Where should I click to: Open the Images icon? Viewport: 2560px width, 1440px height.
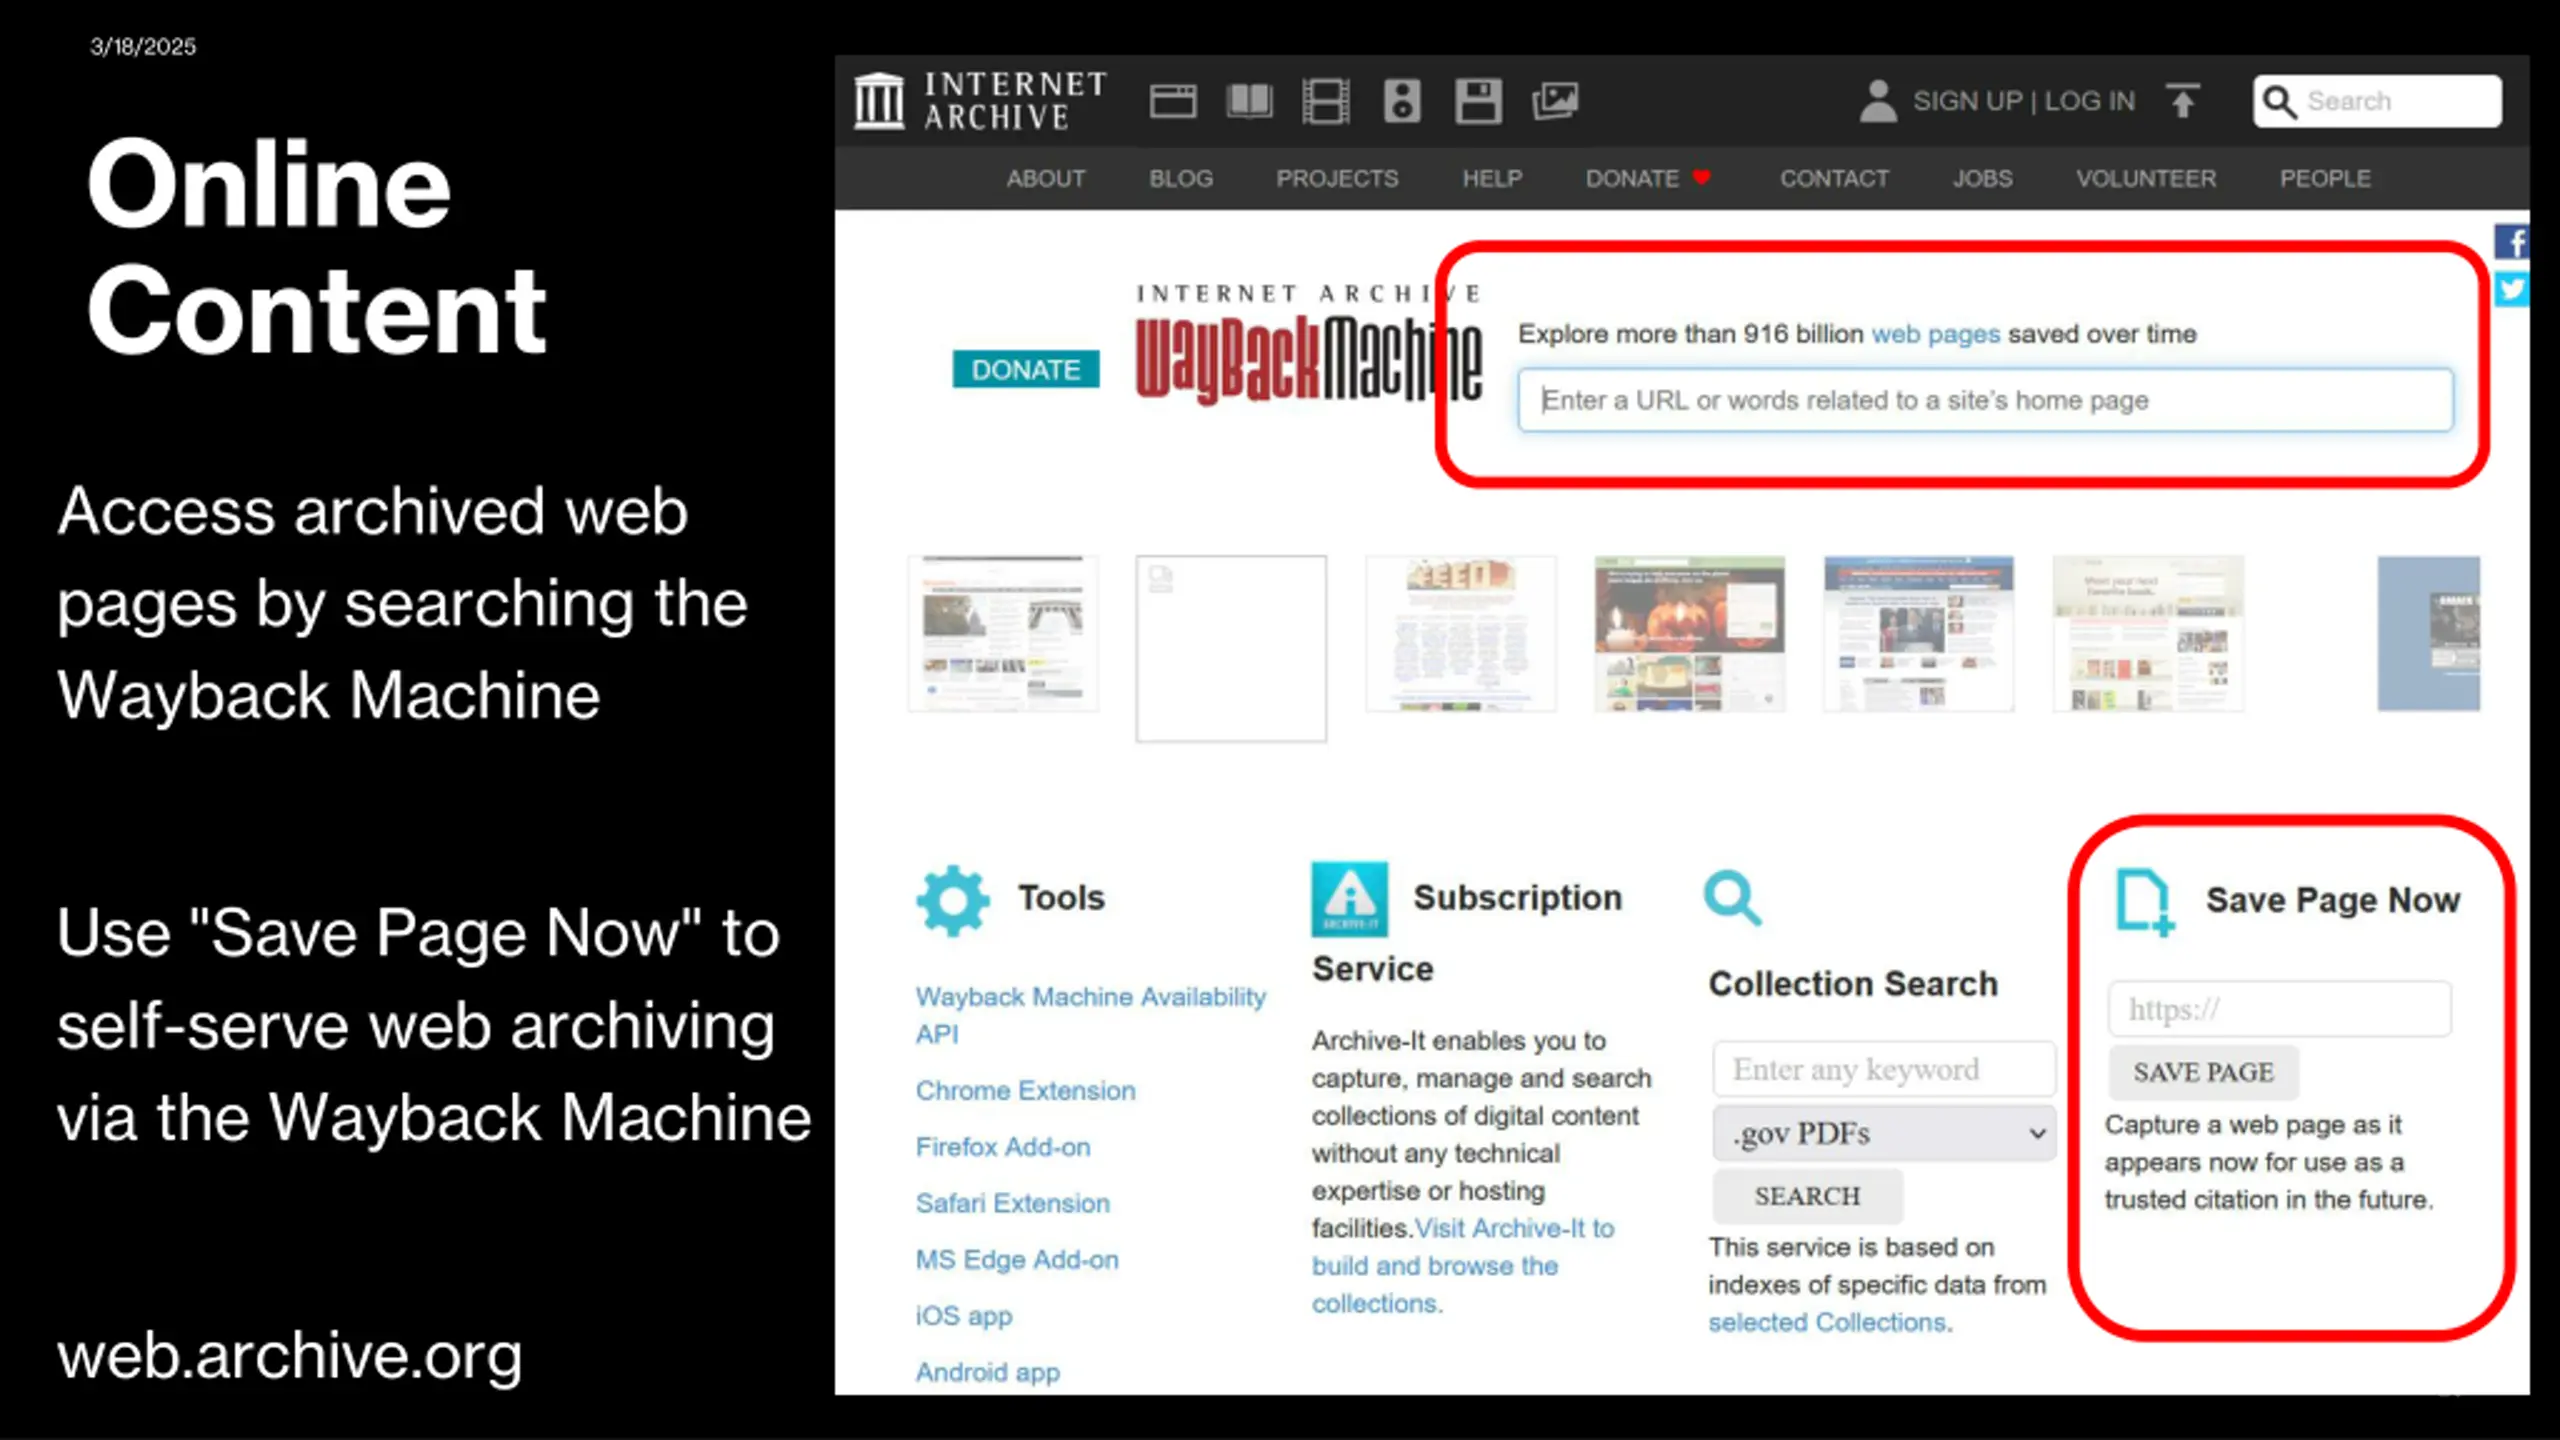click(x=1555, y=101)
